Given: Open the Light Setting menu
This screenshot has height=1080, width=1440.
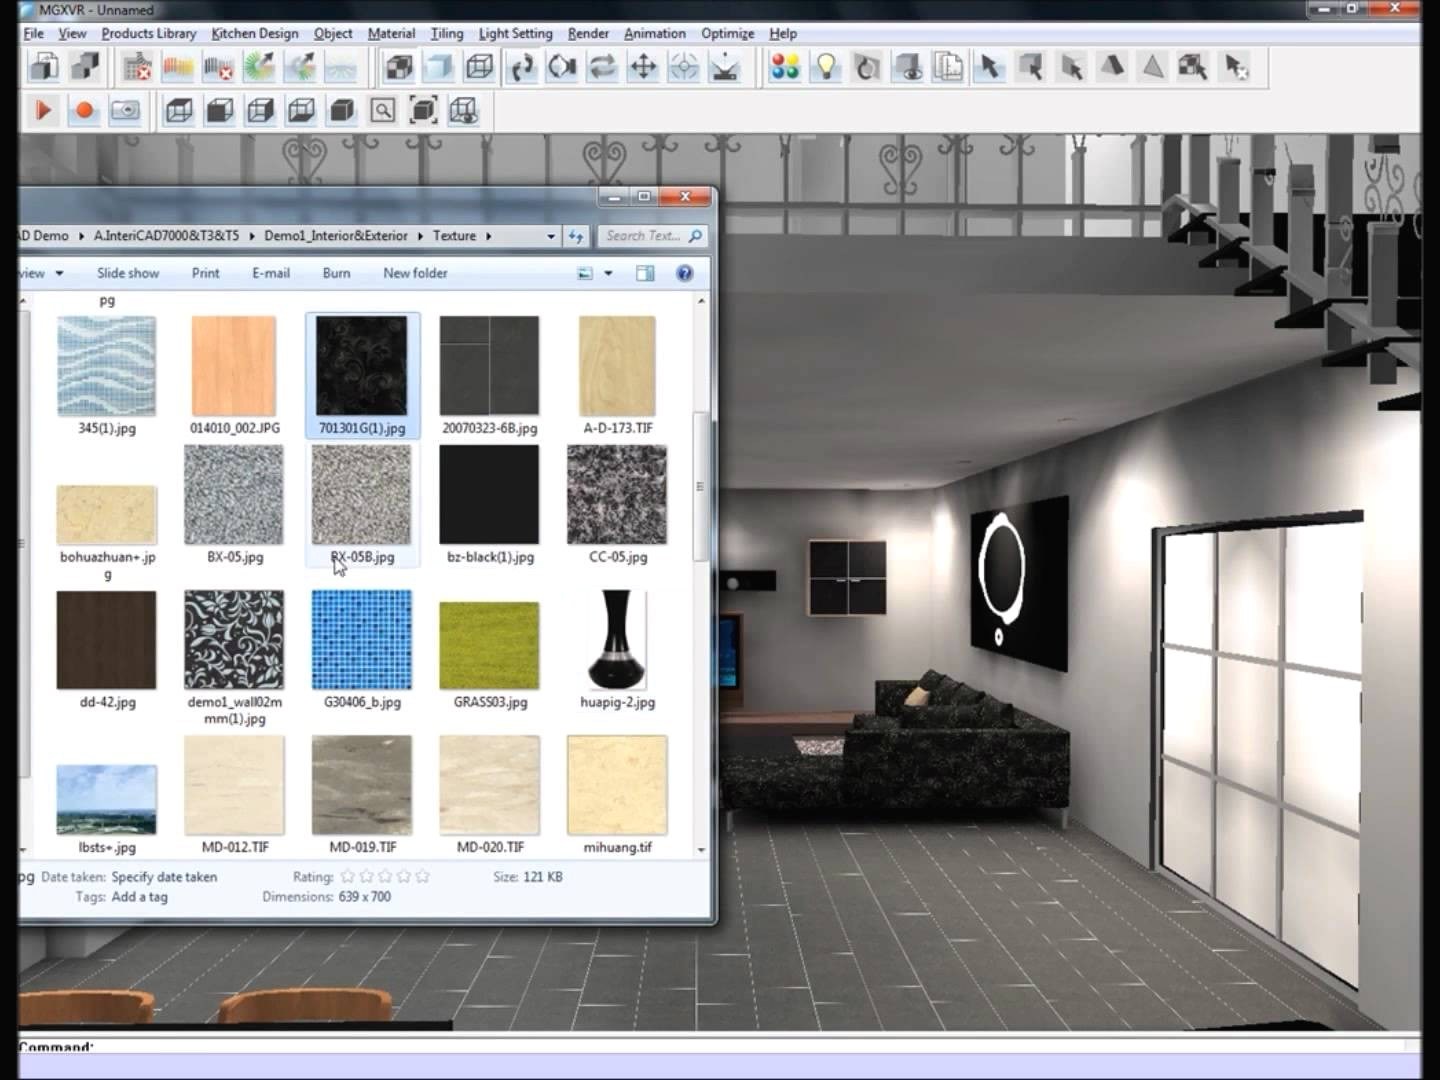Looking at the screenshot, I should (515, 33).
